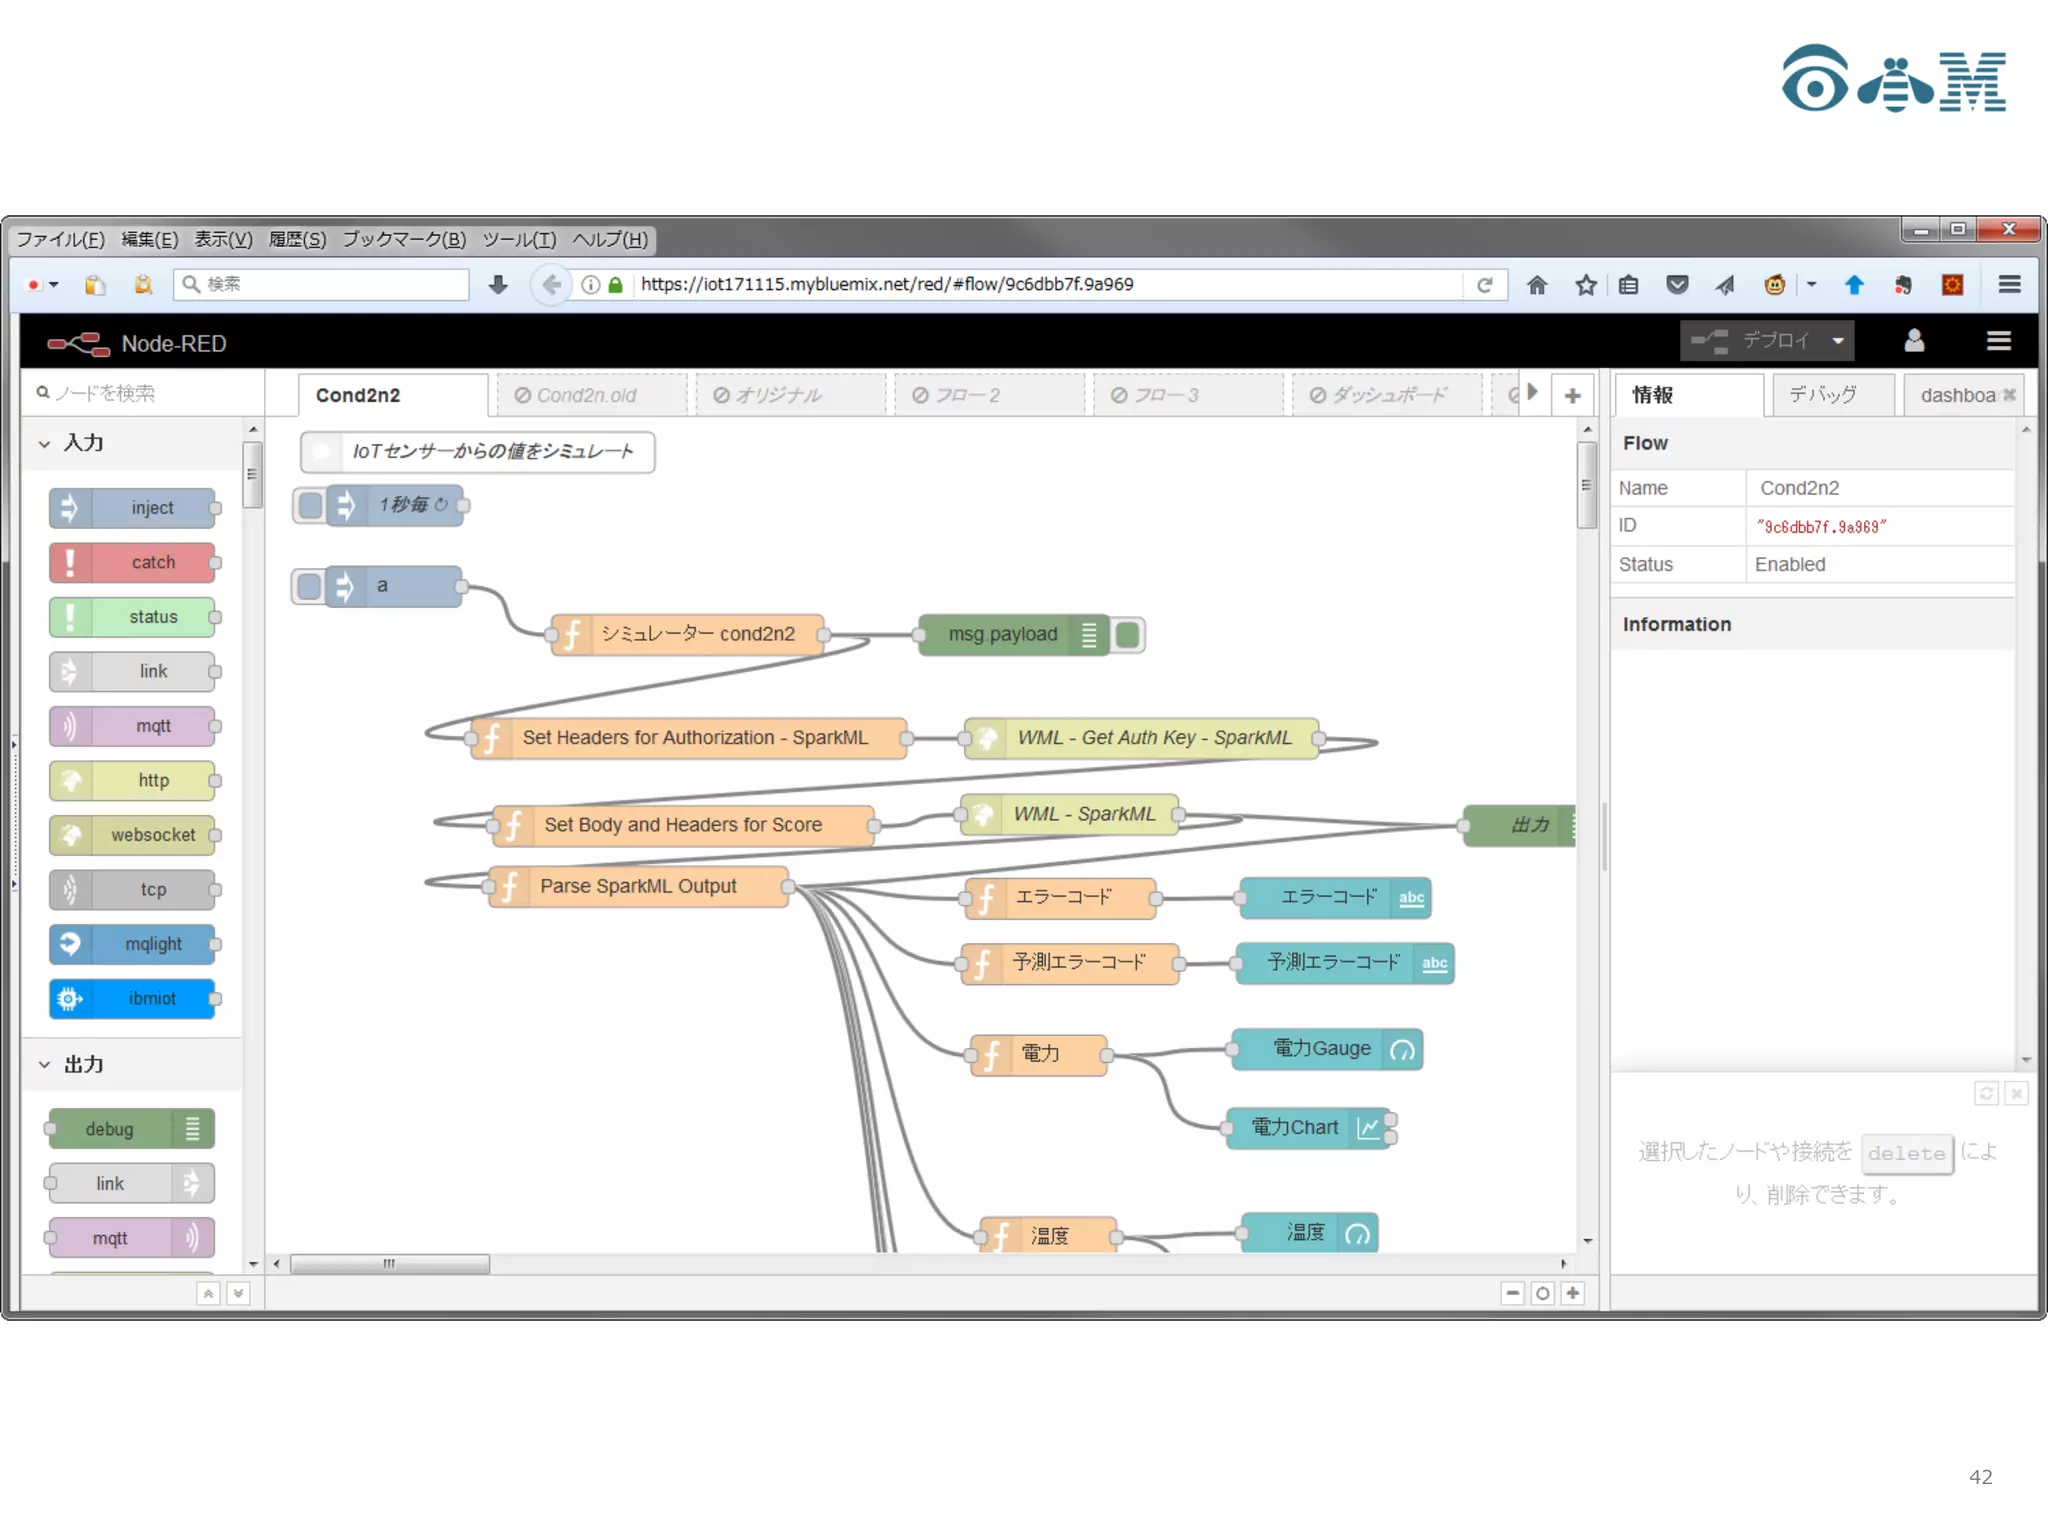This screenshot has width=2048, height=1536.
Task: Open the デプロイ dropdown arrow
Action: (1838, 341)
